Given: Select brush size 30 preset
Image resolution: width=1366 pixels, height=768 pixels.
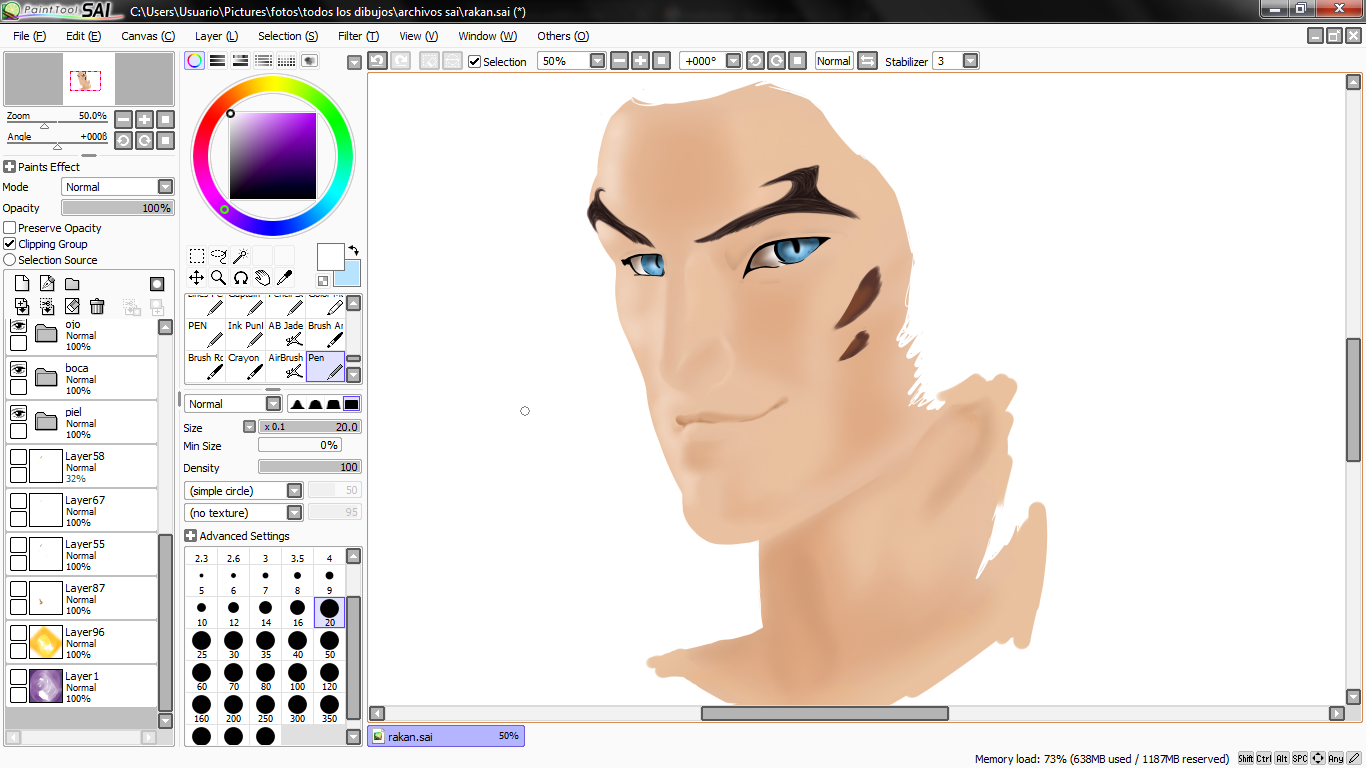Looking at the screenshot, I should pos(233,645).
